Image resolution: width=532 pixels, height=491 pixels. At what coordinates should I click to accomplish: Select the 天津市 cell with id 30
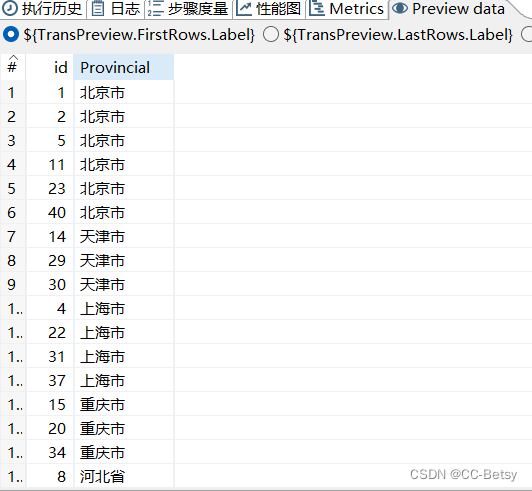[124, 284]
